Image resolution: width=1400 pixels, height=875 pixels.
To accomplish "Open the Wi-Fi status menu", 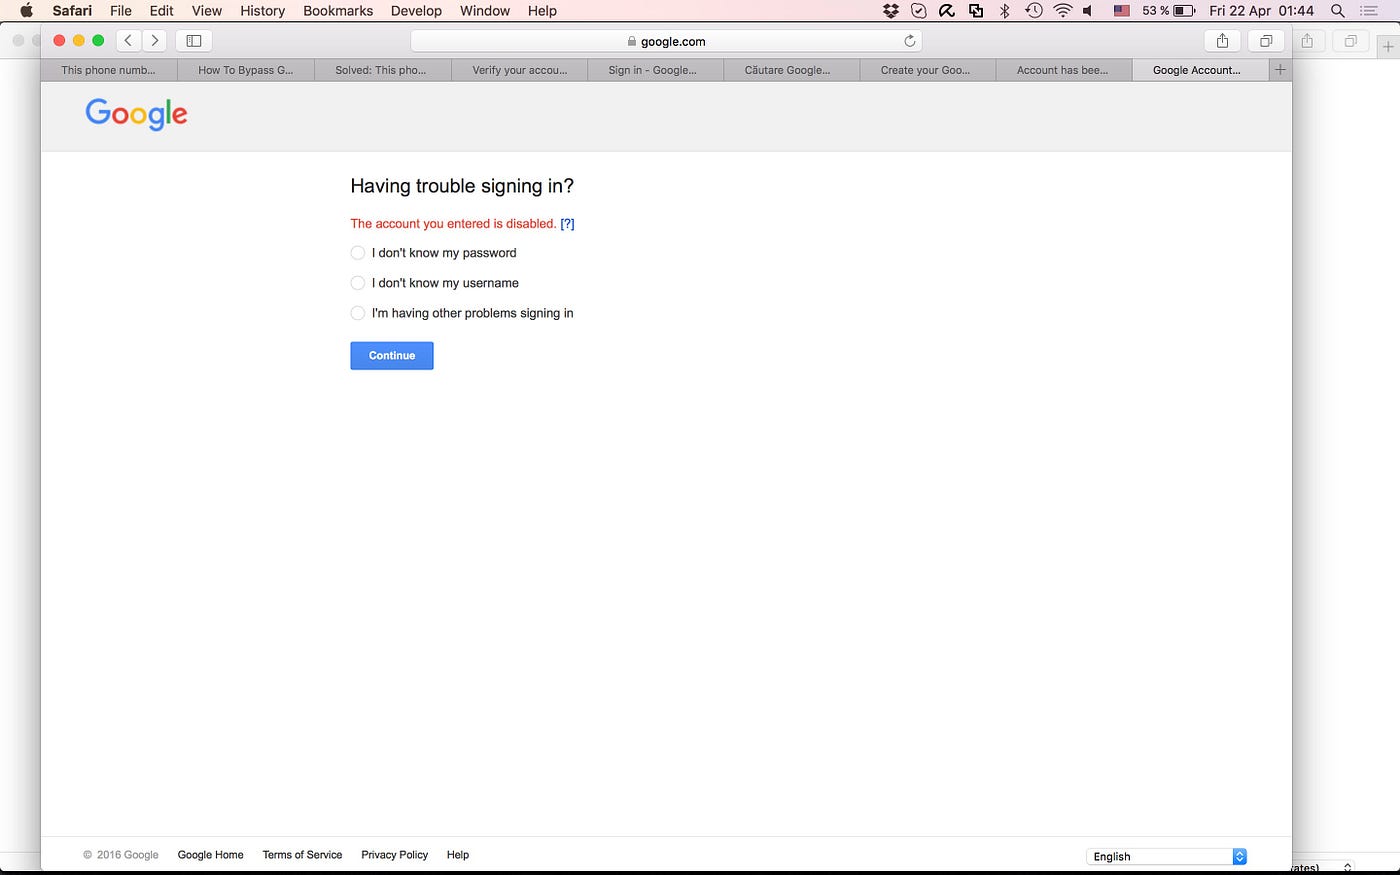I will [1063, 11].
